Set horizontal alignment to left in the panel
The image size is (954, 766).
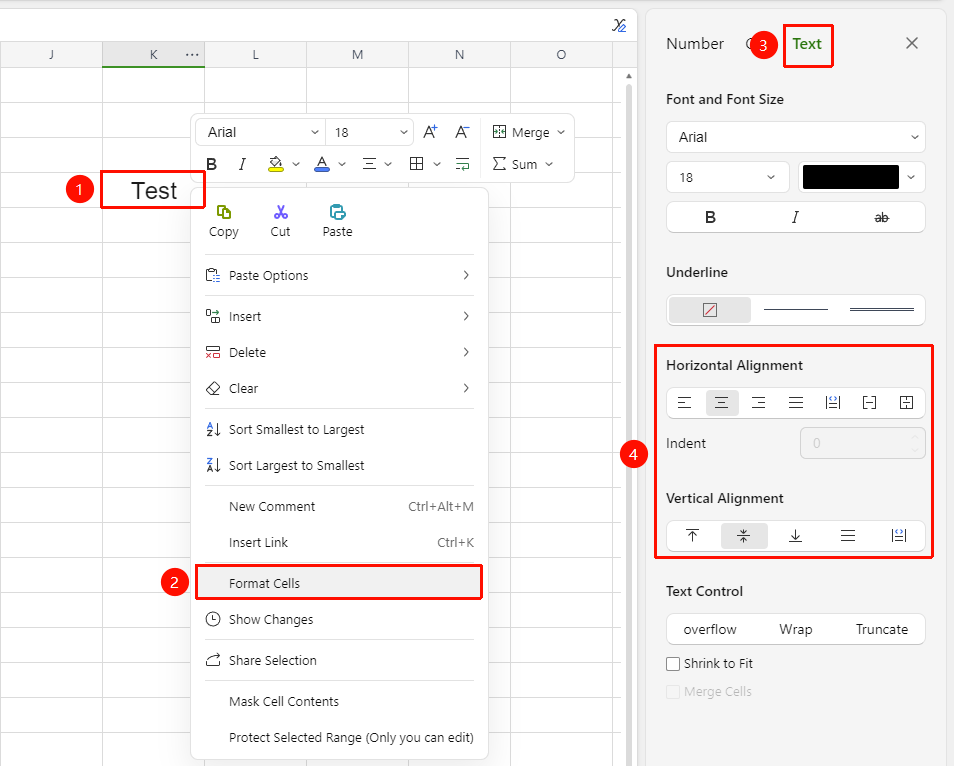pos(684,403)
